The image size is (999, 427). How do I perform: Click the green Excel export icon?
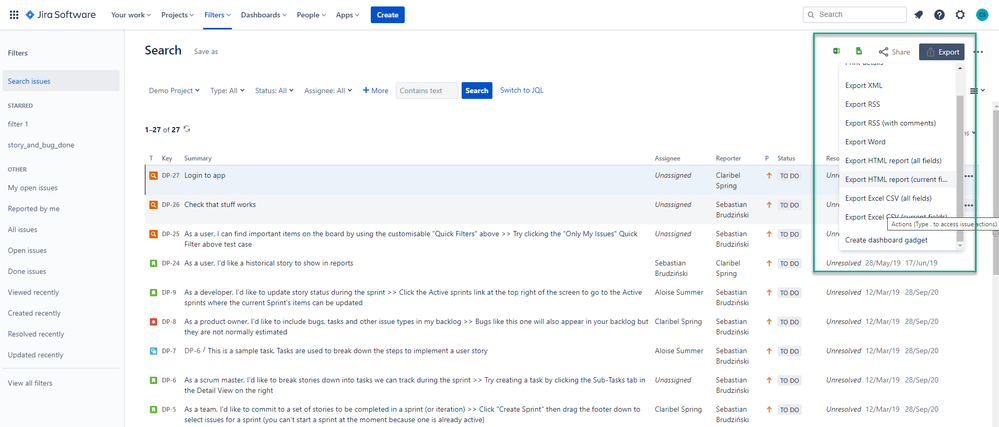[x=837, y=52]
